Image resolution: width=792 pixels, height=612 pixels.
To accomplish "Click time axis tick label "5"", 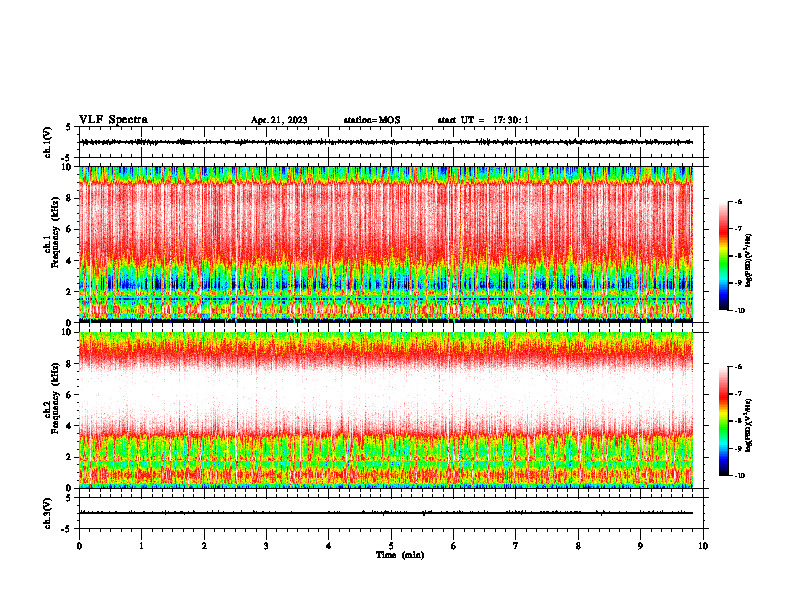I will 391,546.
